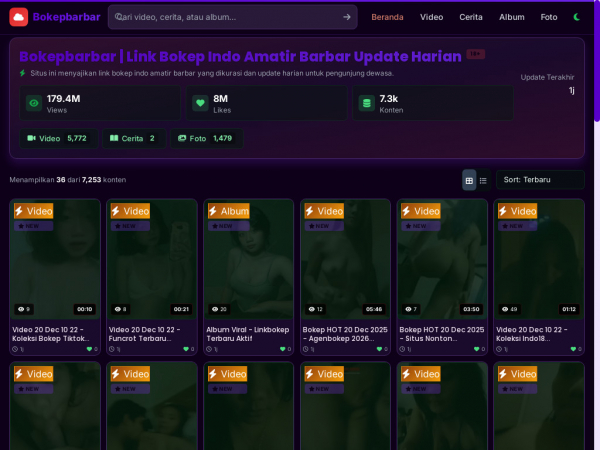This screenshot has height=450, width=600.
Task: Open the Sort: Terbaru dropdown
Action: (x=540, y=180)
